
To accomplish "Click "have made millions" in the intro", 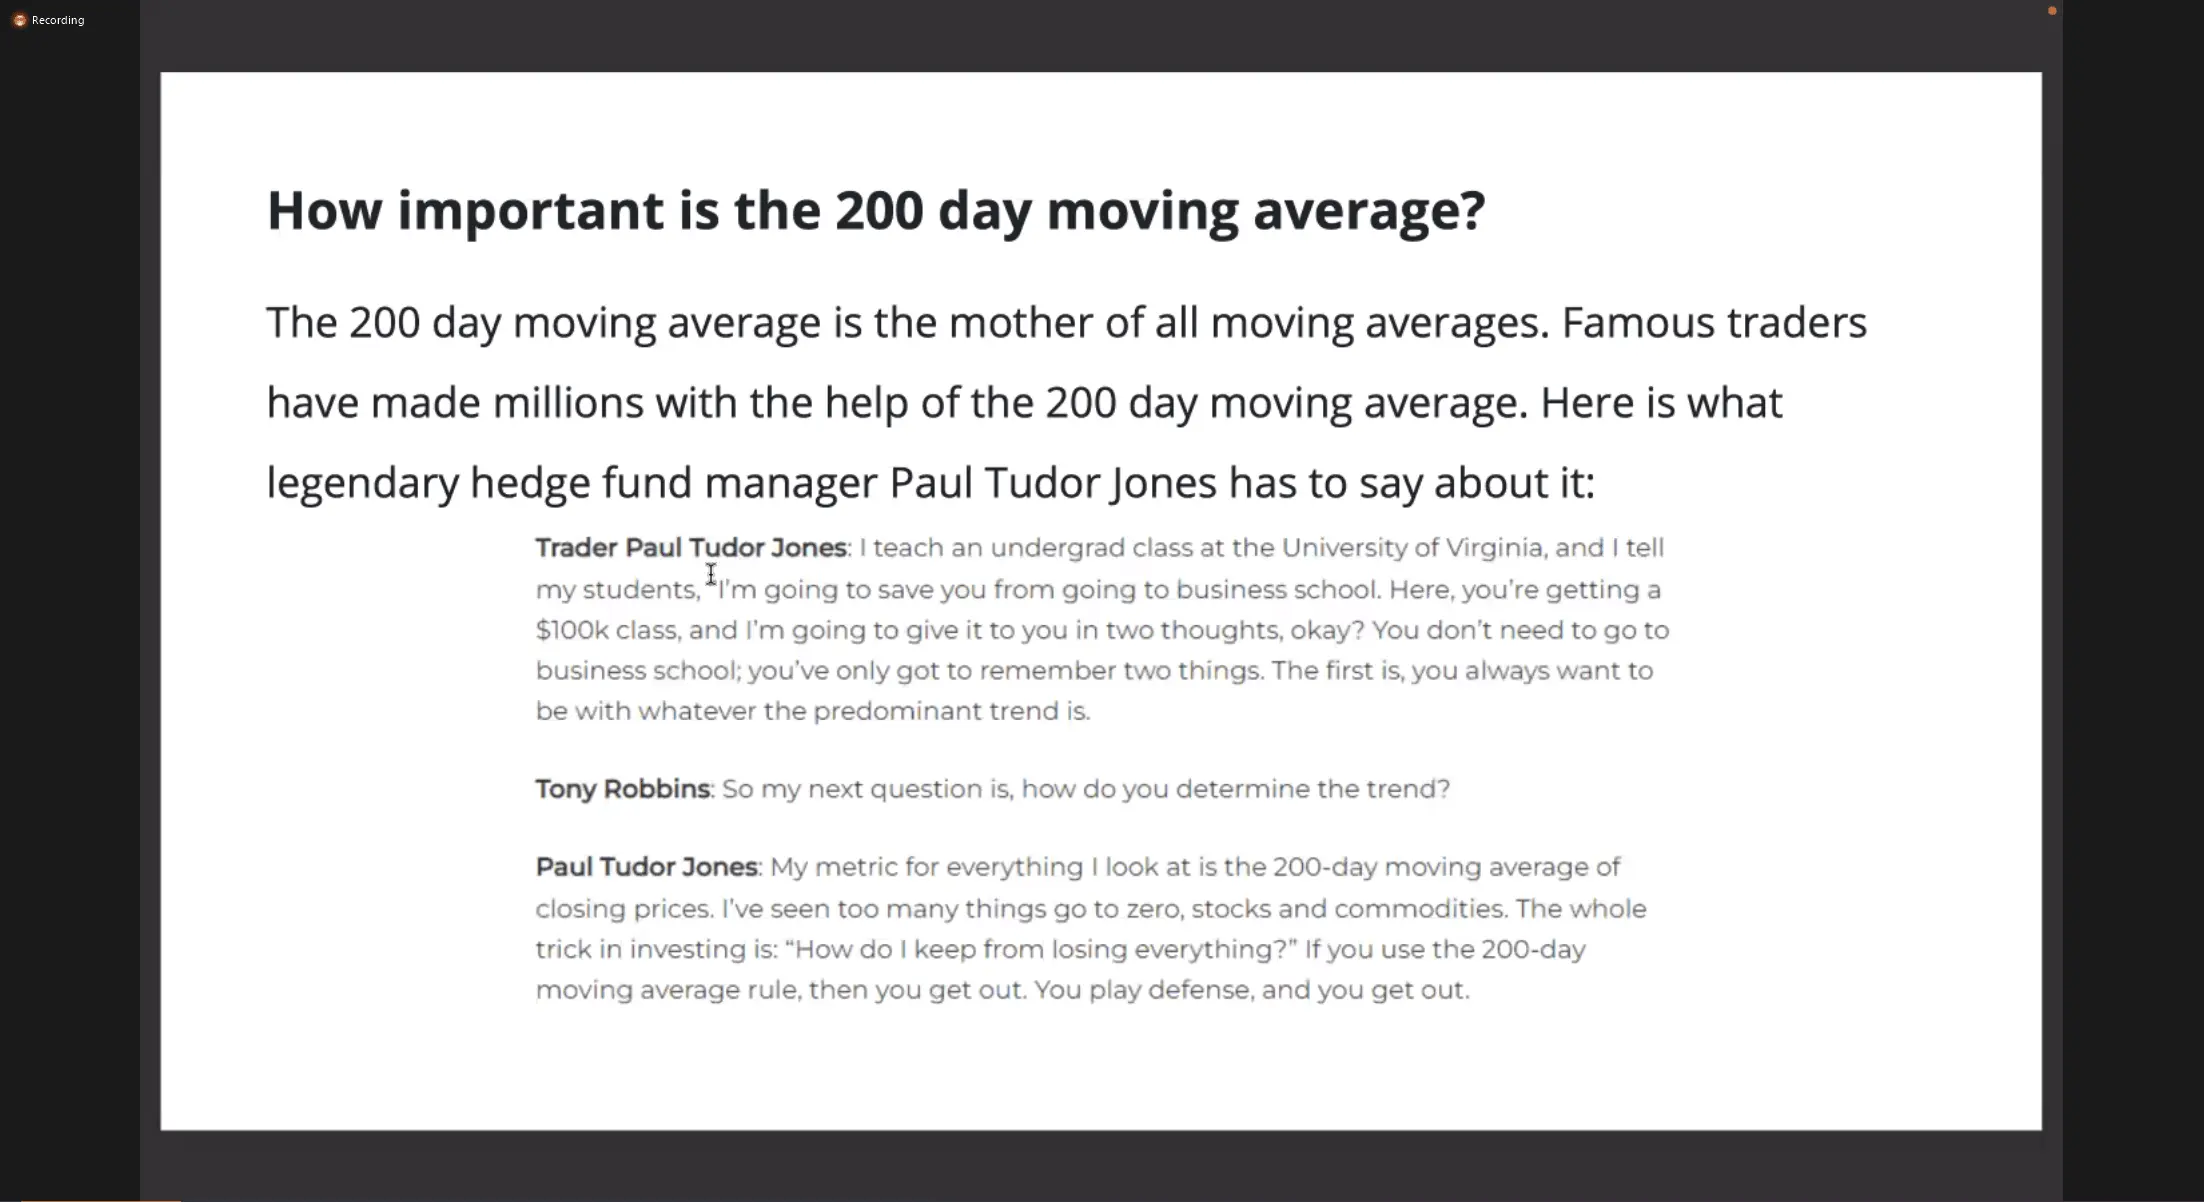I will point(454,403).
